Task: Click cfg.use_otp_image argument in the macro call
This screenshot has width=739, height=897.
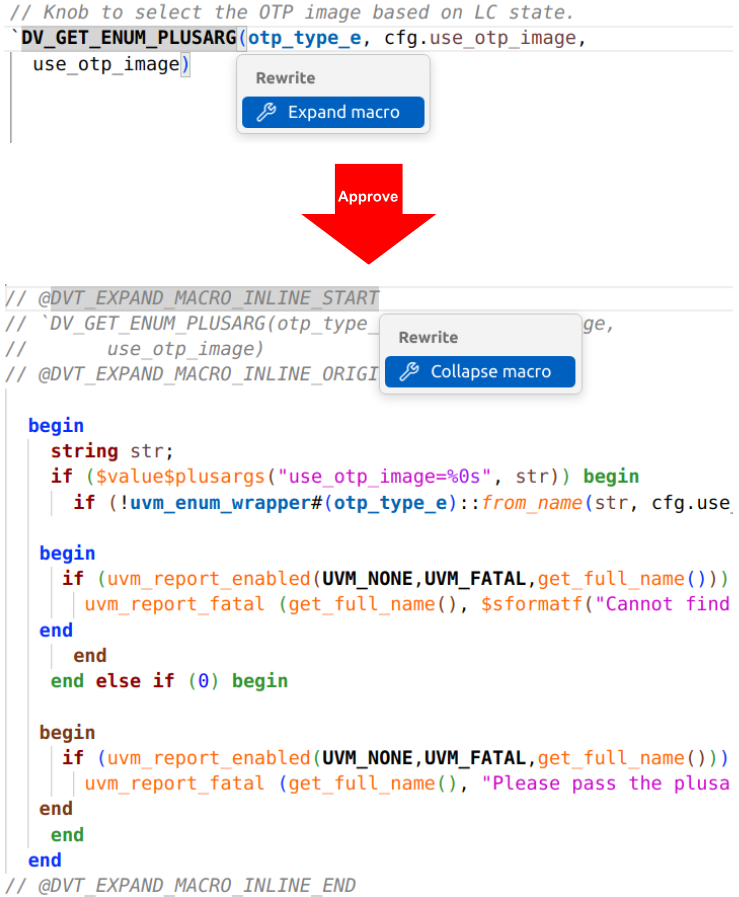Action: coord(481,38)
